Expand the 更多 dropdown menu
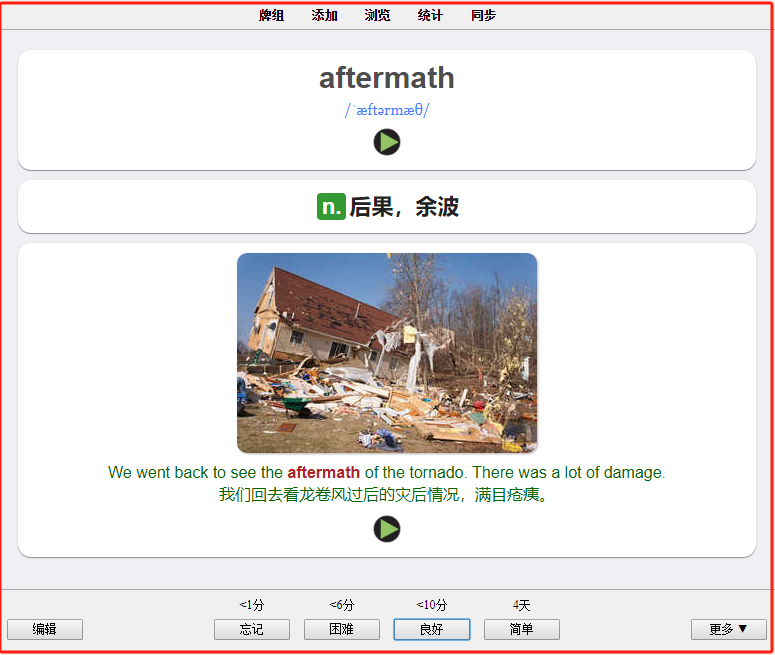This screenshot has width=775, height=655. [x=729, y=629]
